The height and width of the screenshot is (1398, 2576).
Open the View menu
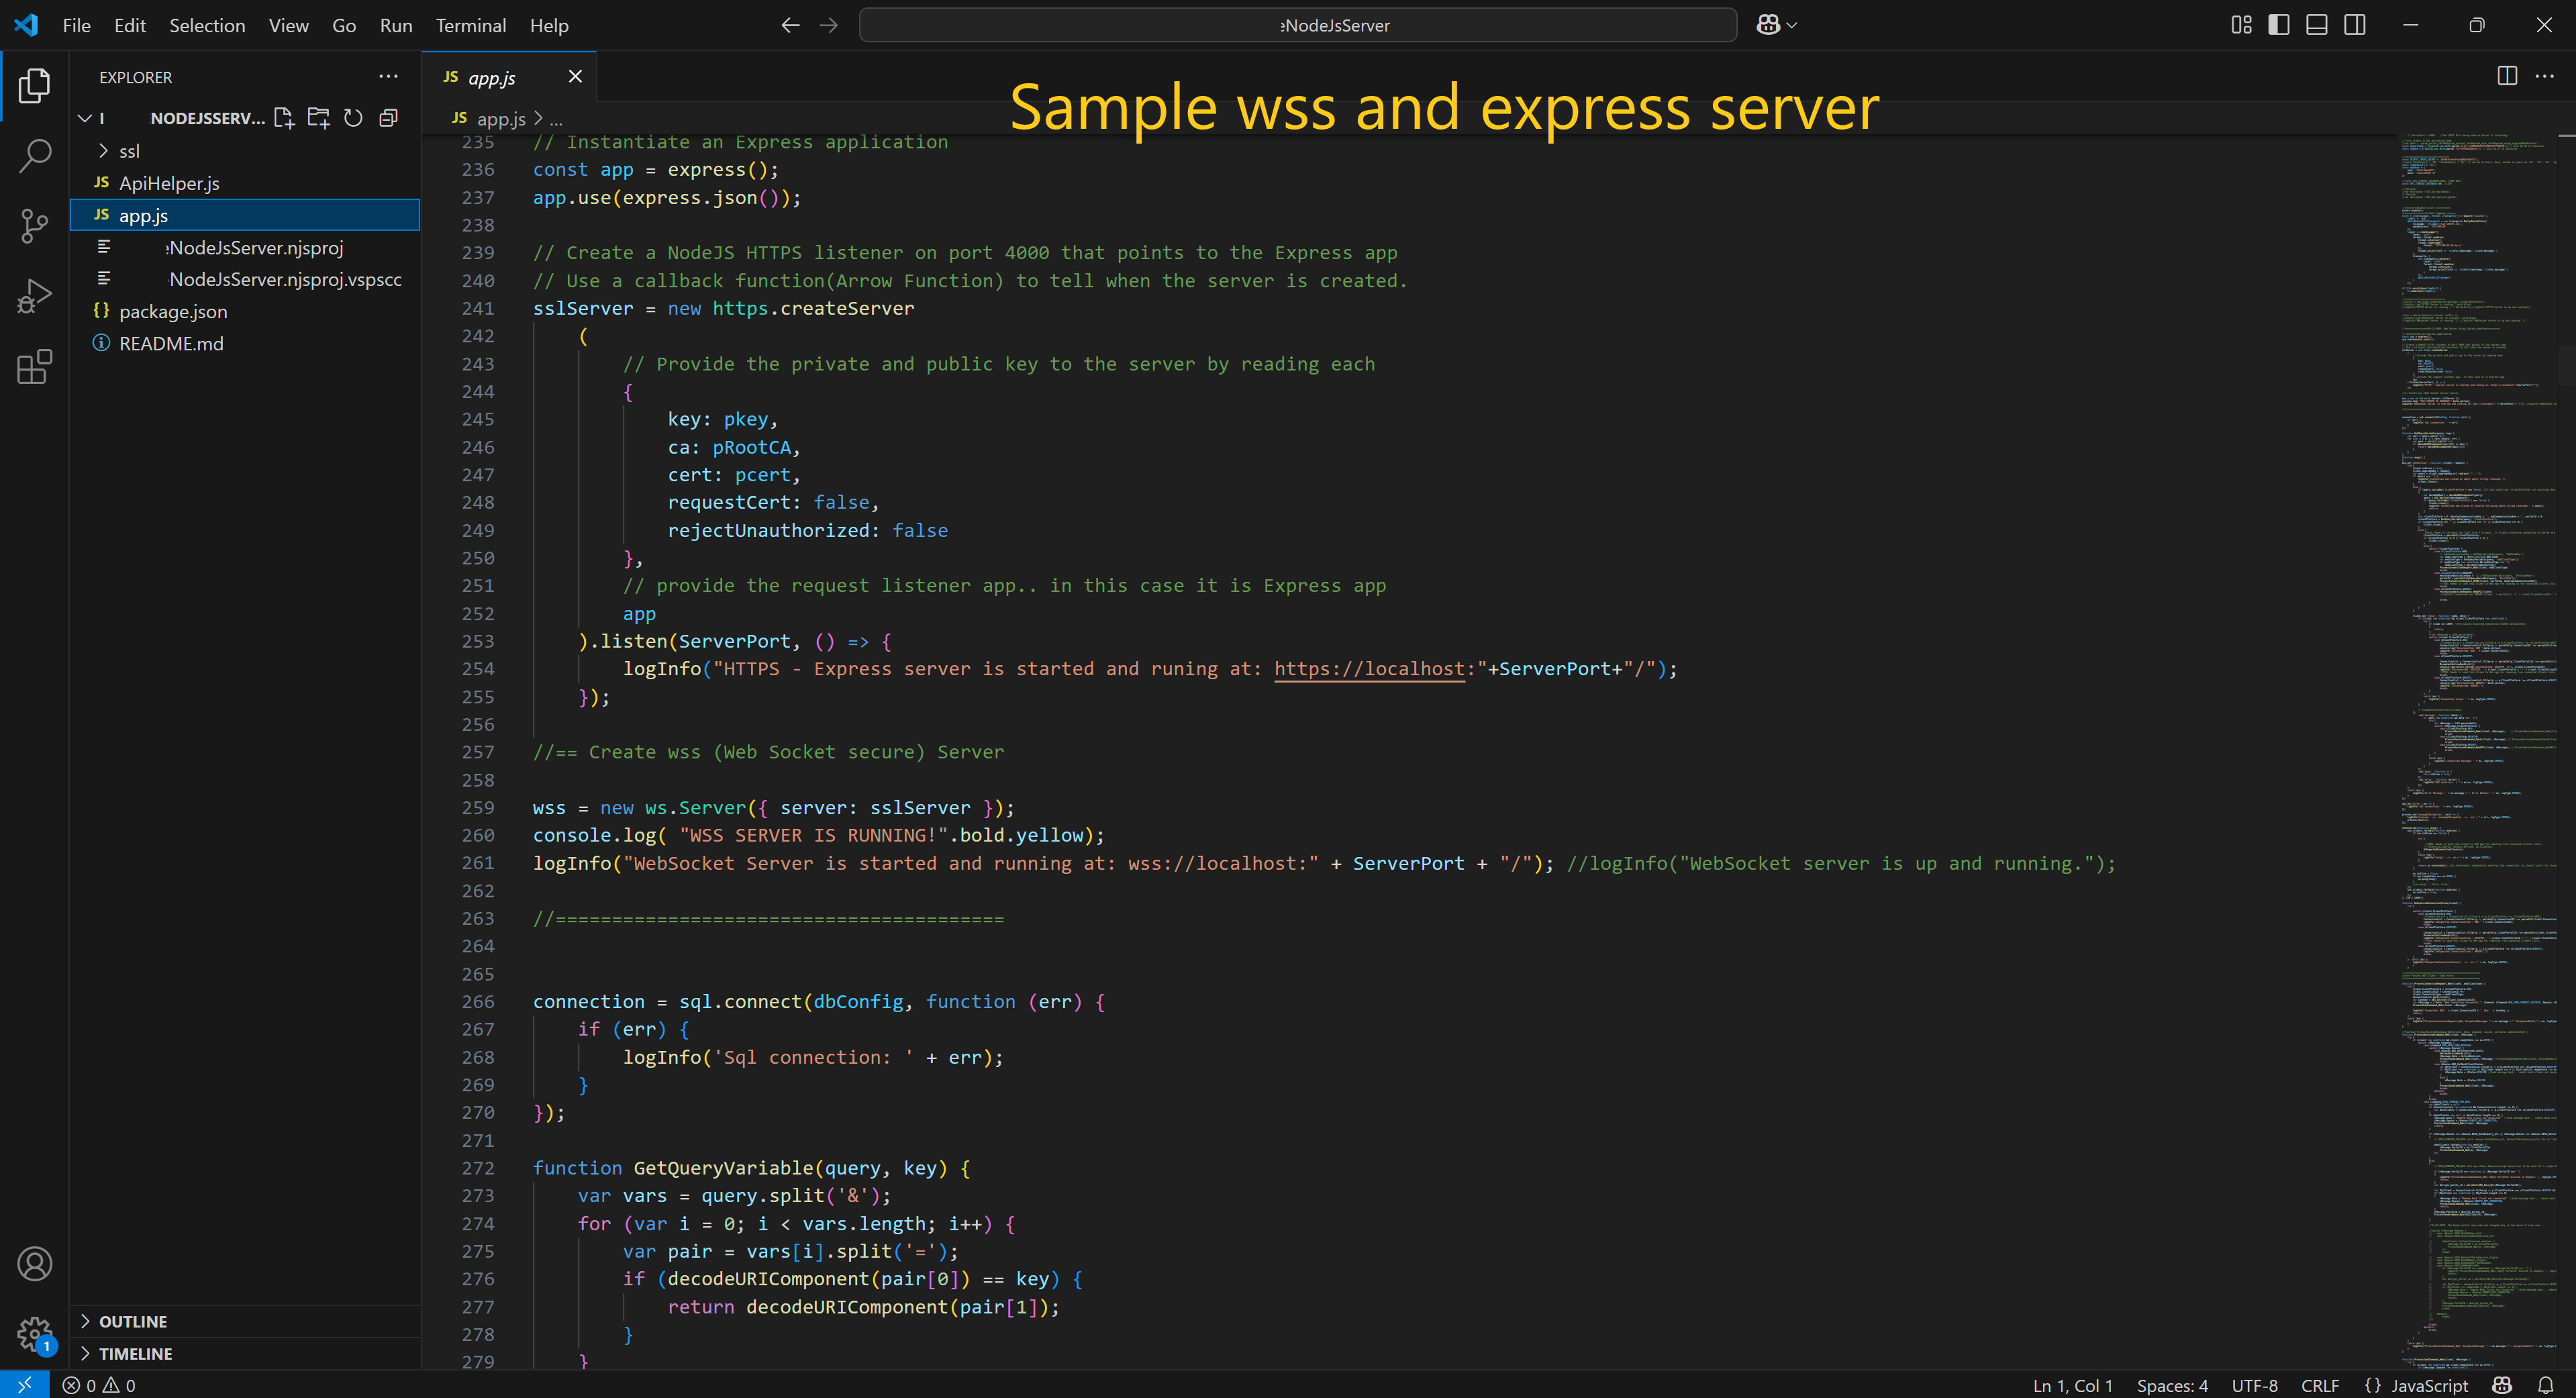[288, 25]
